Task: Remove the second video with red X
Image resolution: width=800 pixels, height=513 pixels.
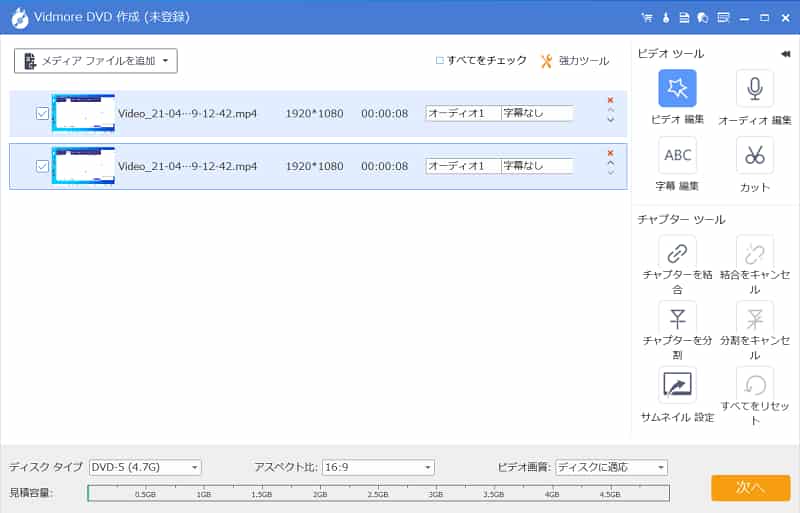Action: pyautogui.click(x=610, y=153)
